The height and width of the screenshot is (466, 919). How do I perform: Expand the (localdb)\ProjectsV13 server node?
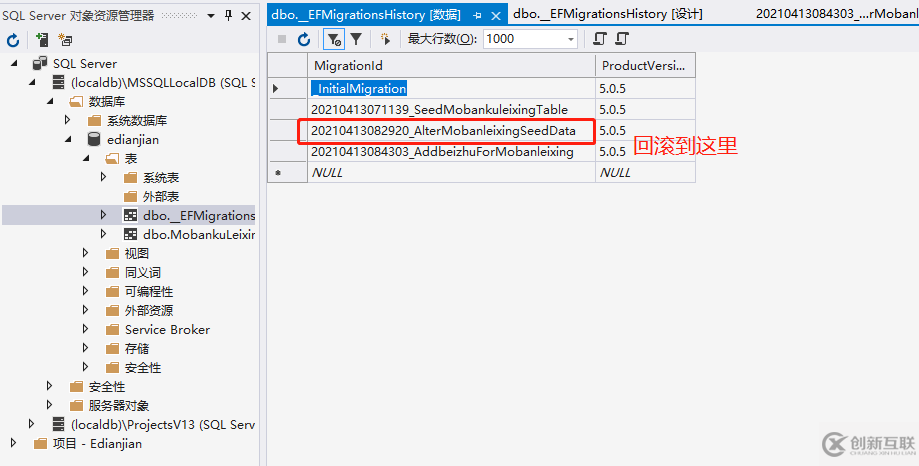(32, 424)
